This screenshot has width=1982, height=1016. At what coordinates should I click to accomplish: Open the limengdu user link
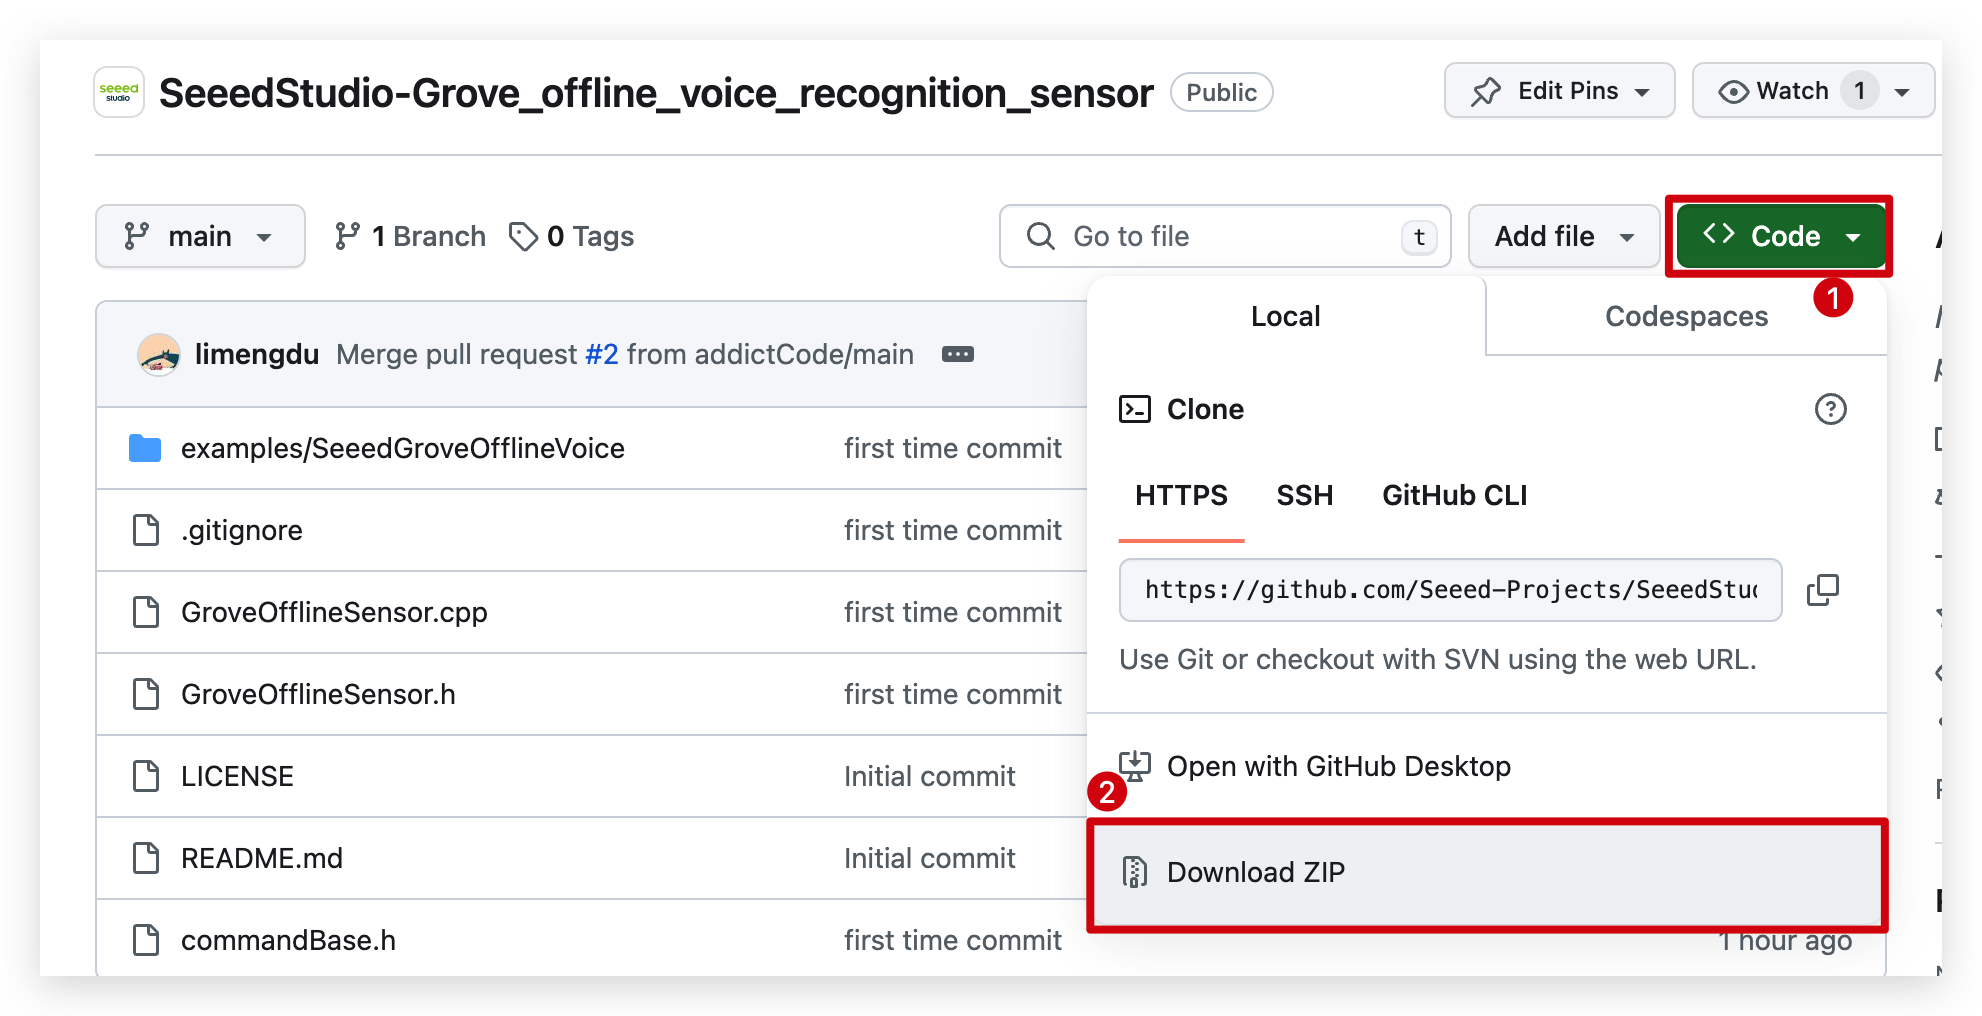[256, 354]
